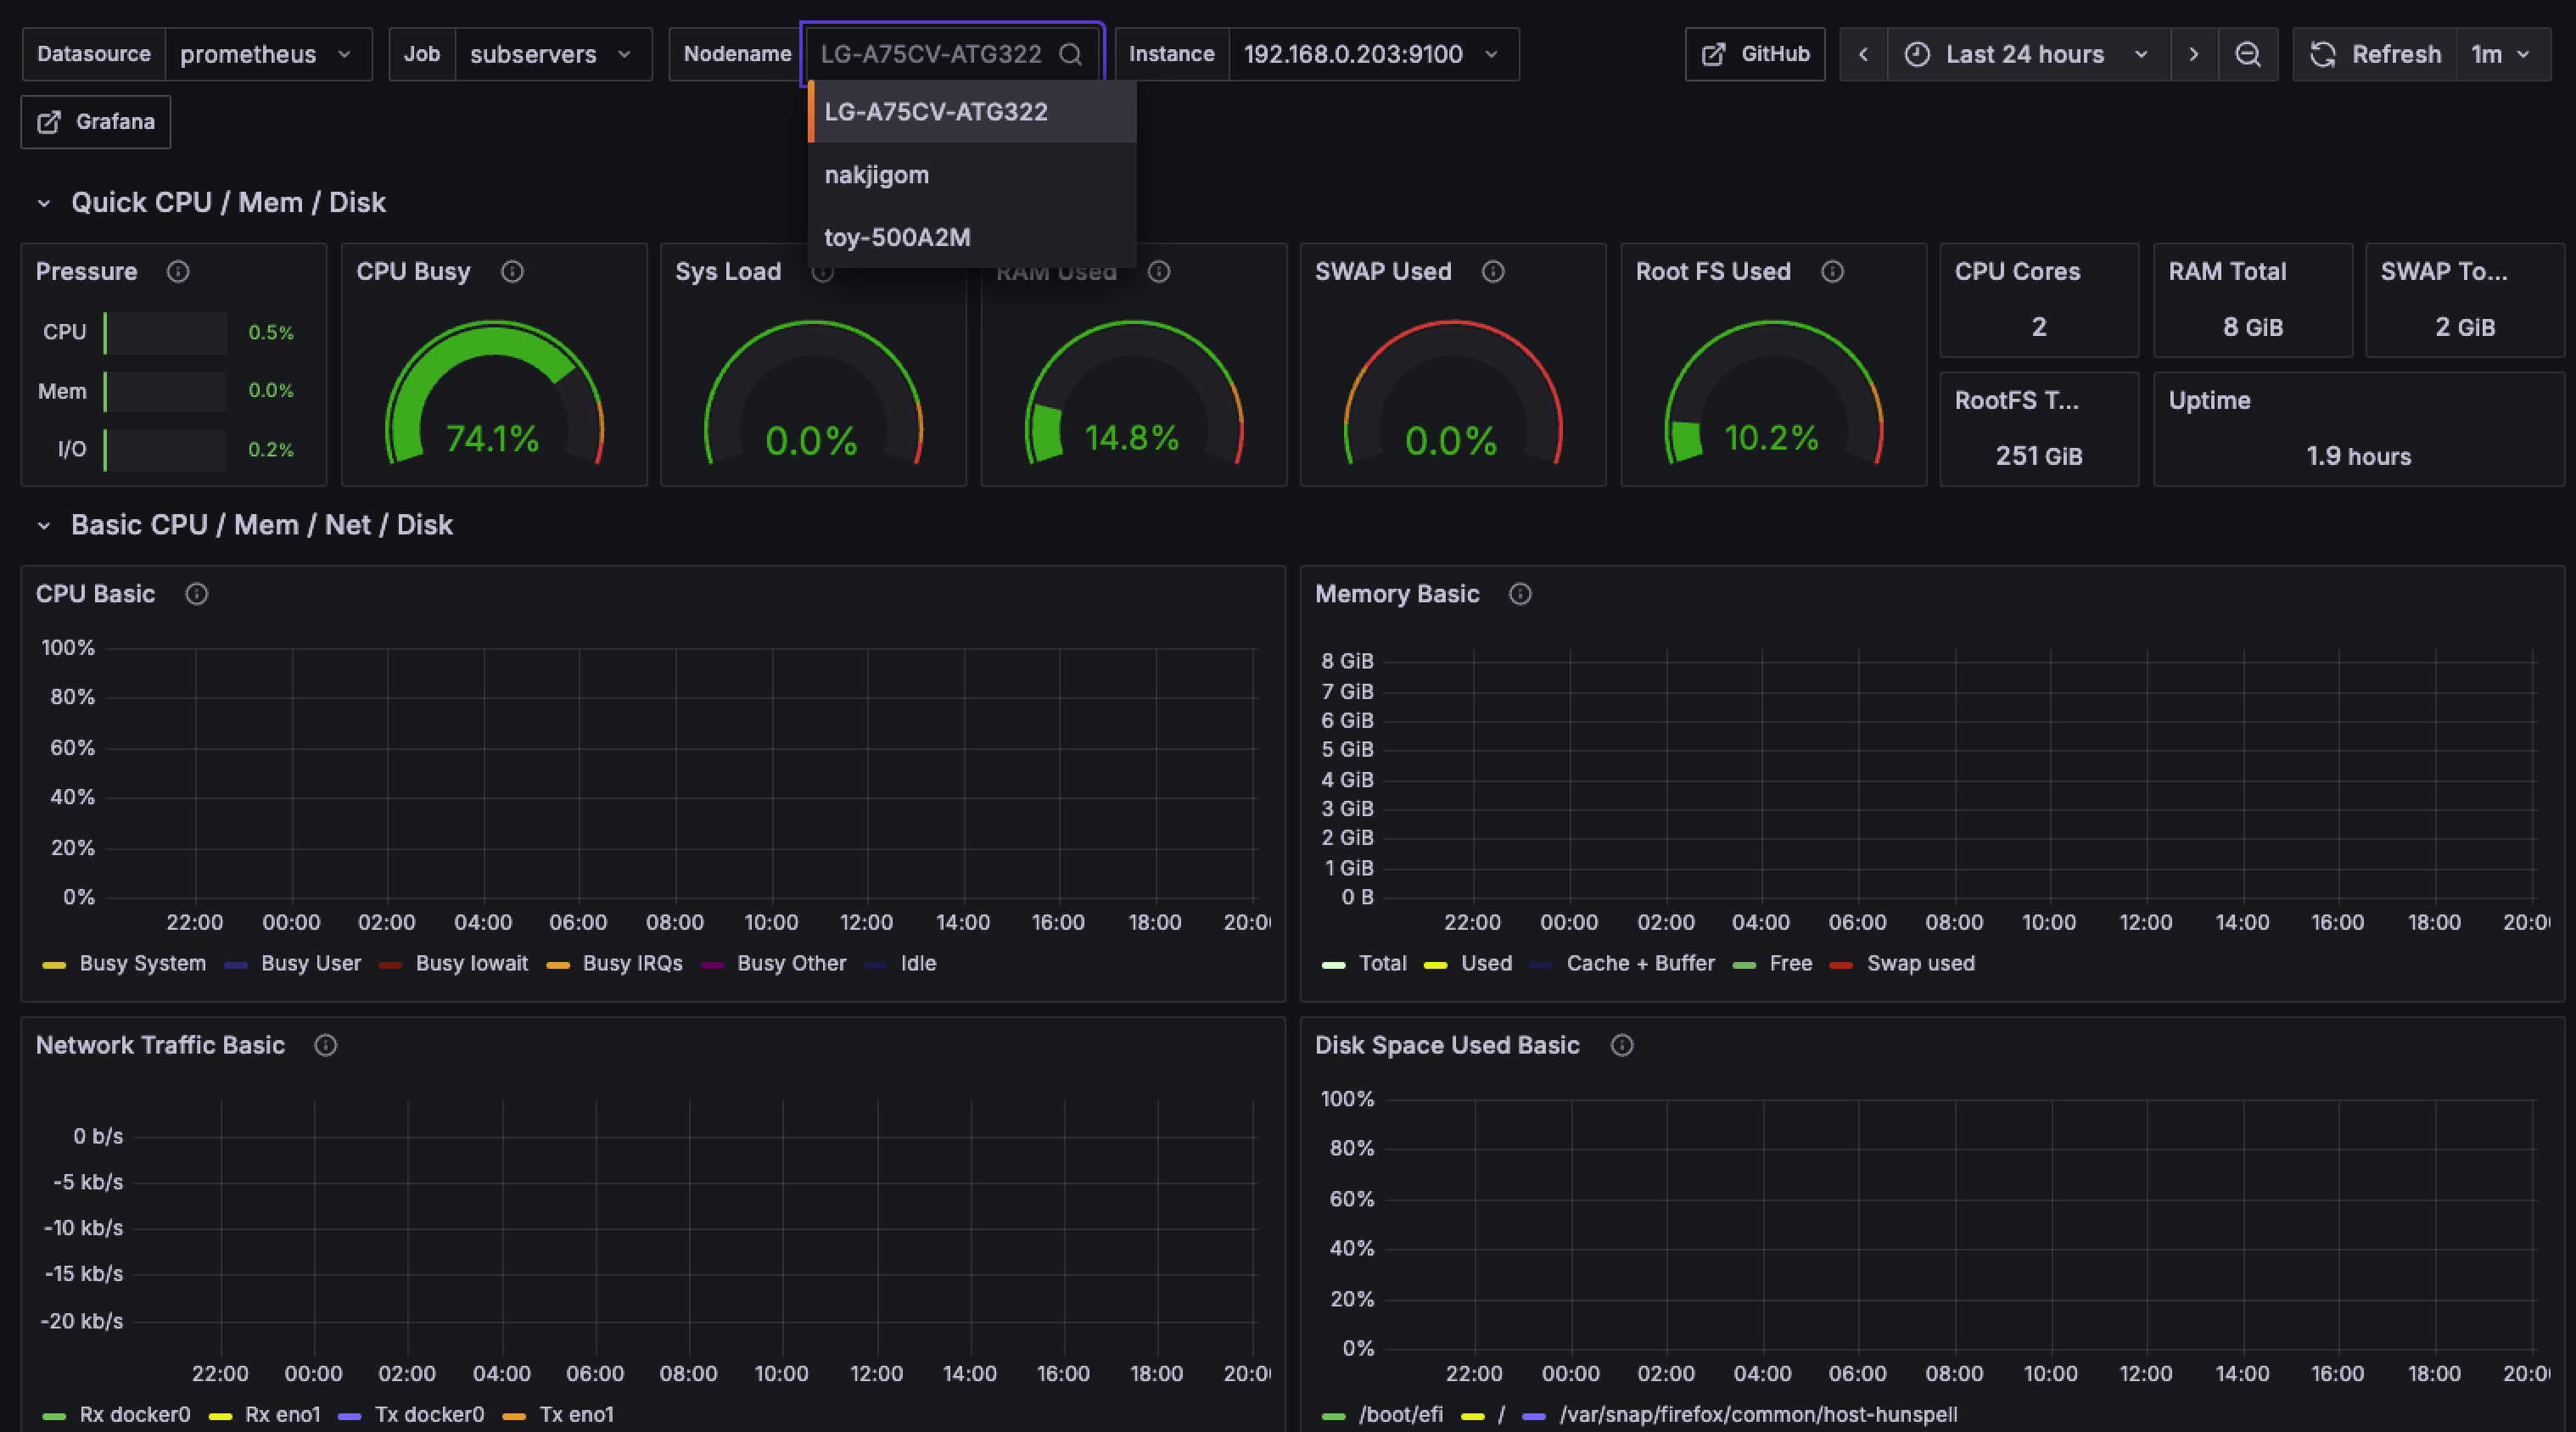This screenshot has height=1432, width=2576.
Task: Shift time range backward with left arrow
Action: click(1863, 54)
